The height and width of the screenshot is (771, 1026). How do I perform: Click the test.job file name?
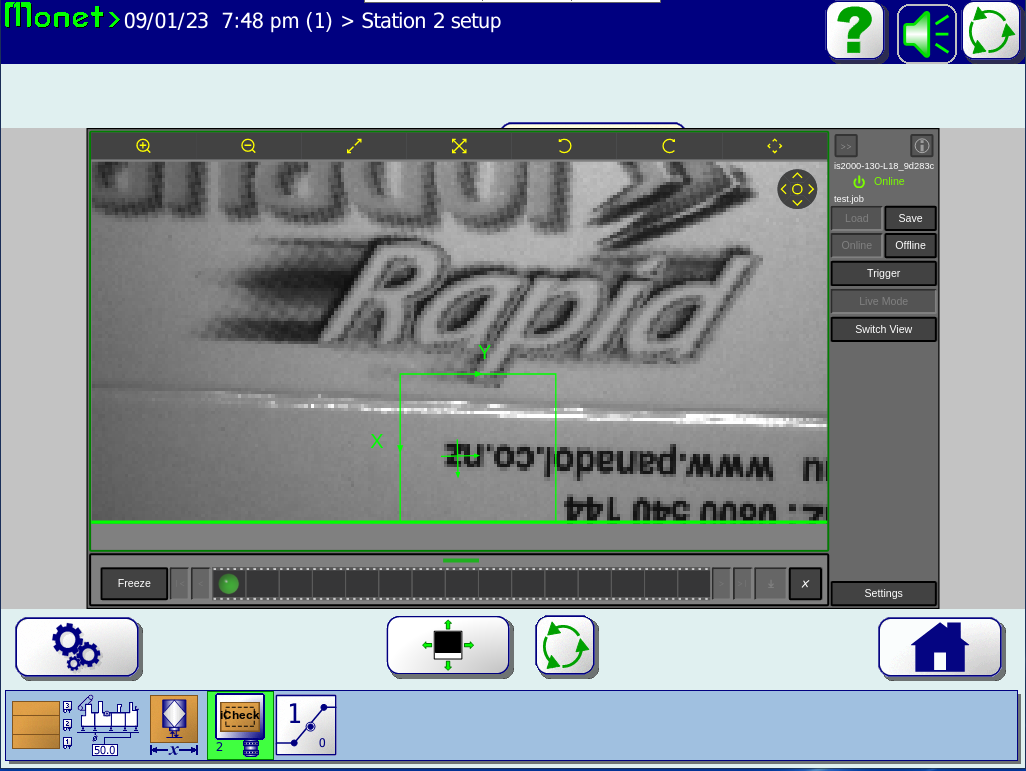(849, 199)
